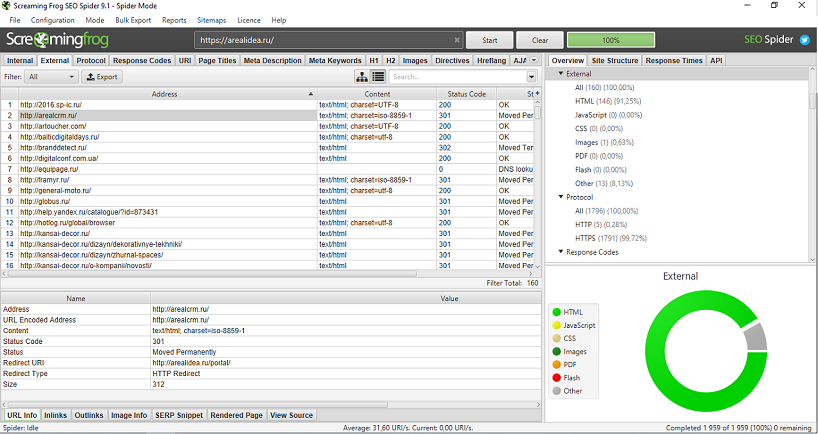Click the Screaming Frog logo

click(x=57, y=40)
